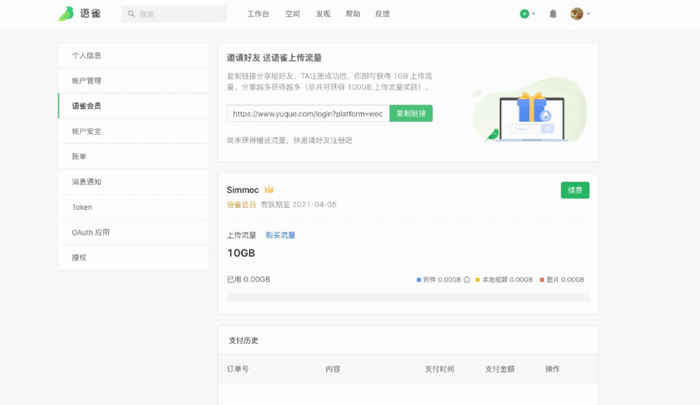Select OAuth 应用 in the sidebar

coord(133,232)
